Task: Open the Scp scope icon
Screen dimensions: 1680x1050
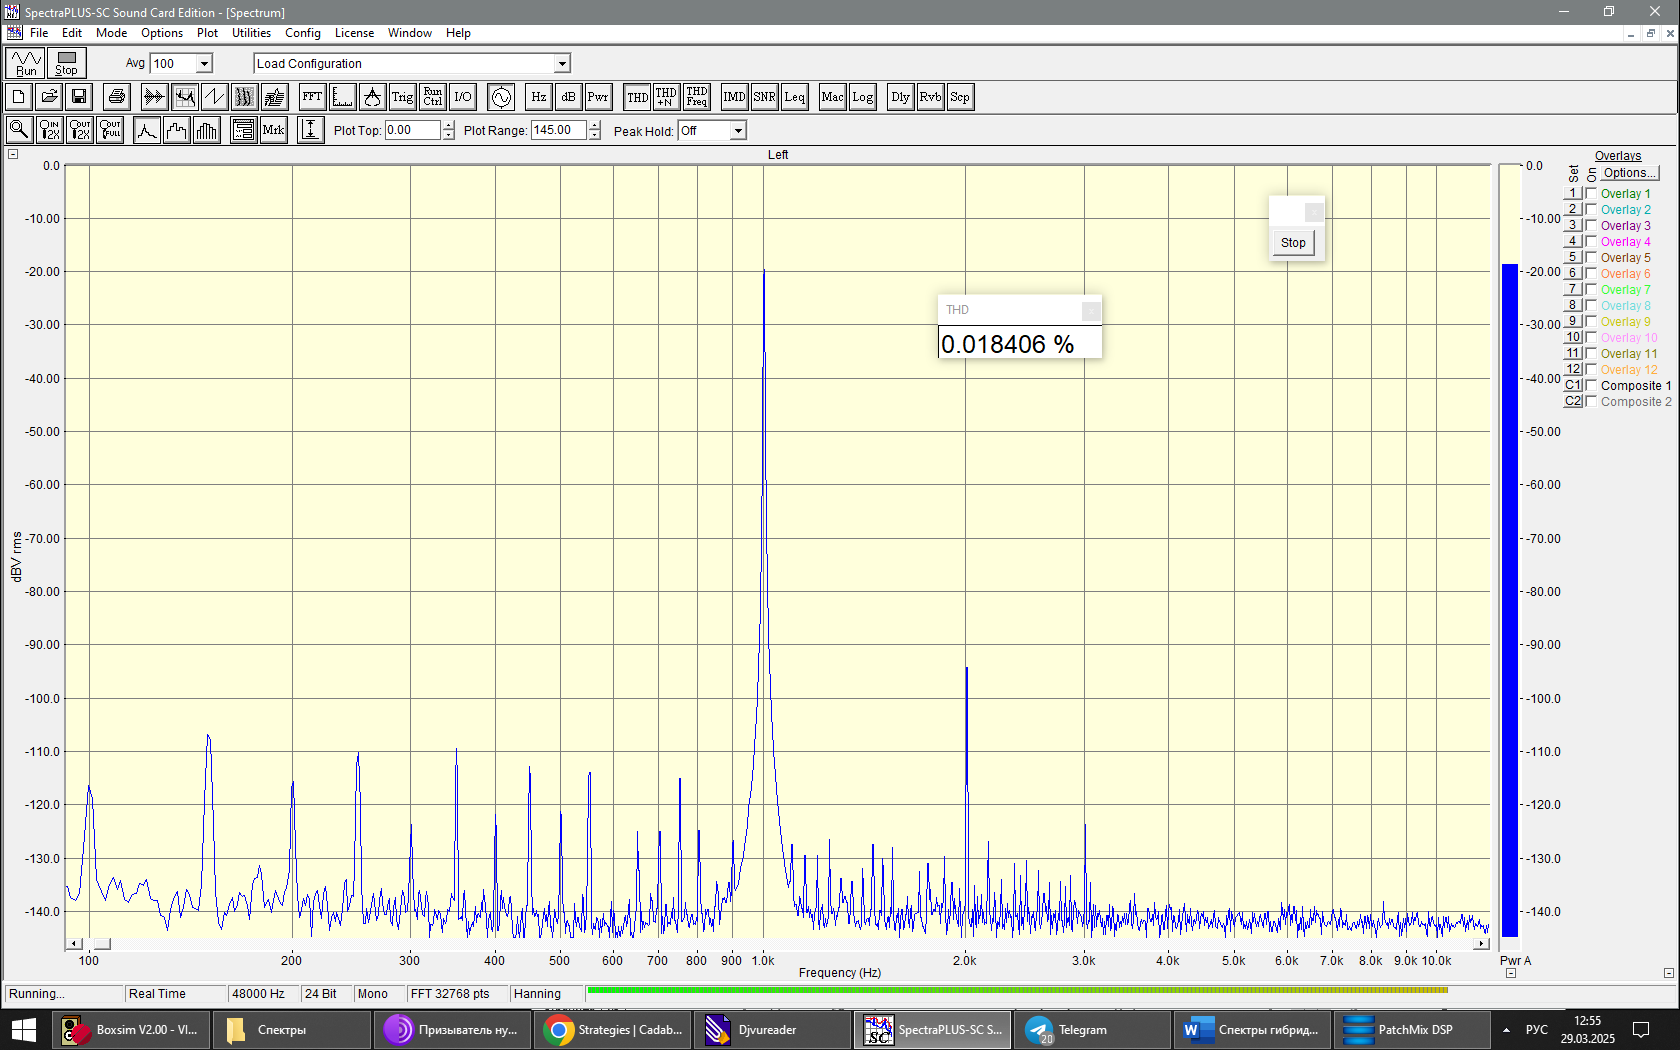Action: tap(960, 97)
